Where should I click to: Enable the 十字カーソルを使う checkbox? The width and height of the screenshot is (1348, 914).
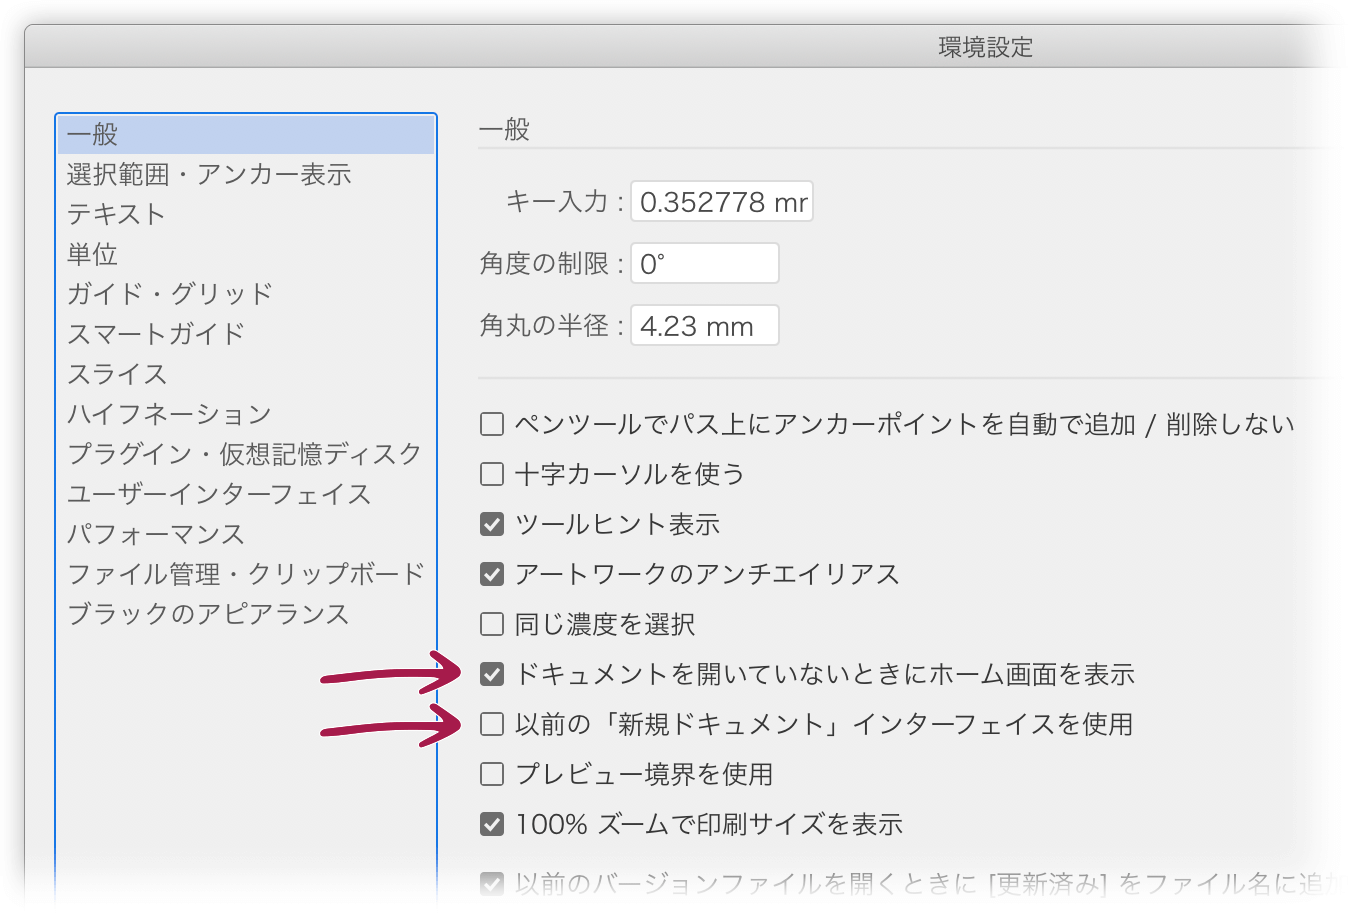click(492, 474)
